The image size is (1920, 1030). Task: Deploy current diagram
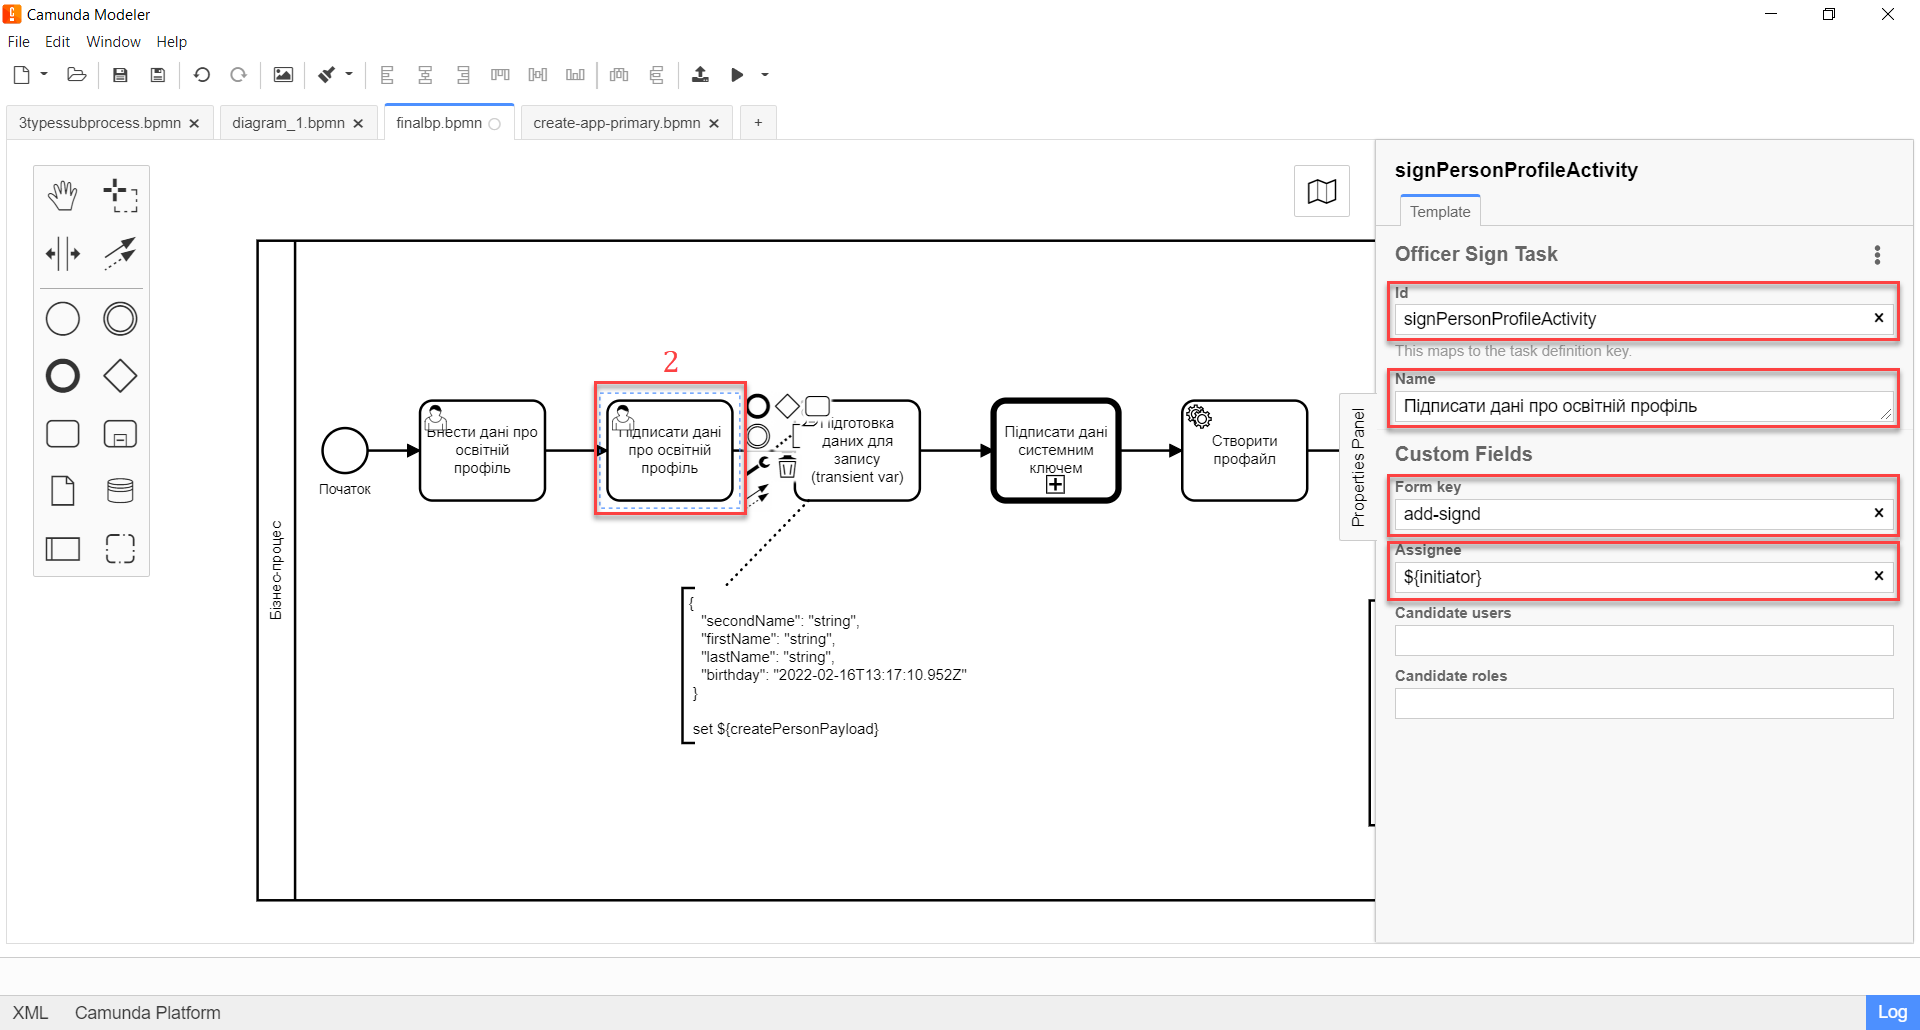pos(700,75)
